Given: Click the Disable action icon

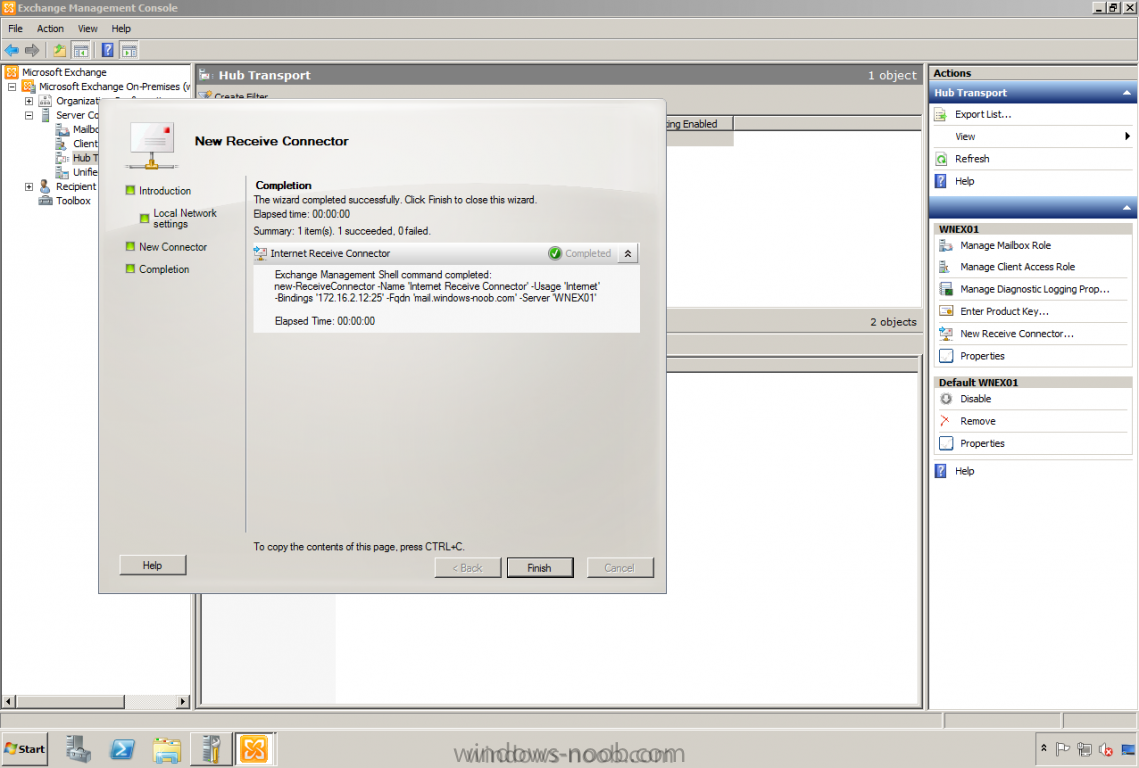Looking at the screenshot, I should pyautogui.click(x=946, y=399).
